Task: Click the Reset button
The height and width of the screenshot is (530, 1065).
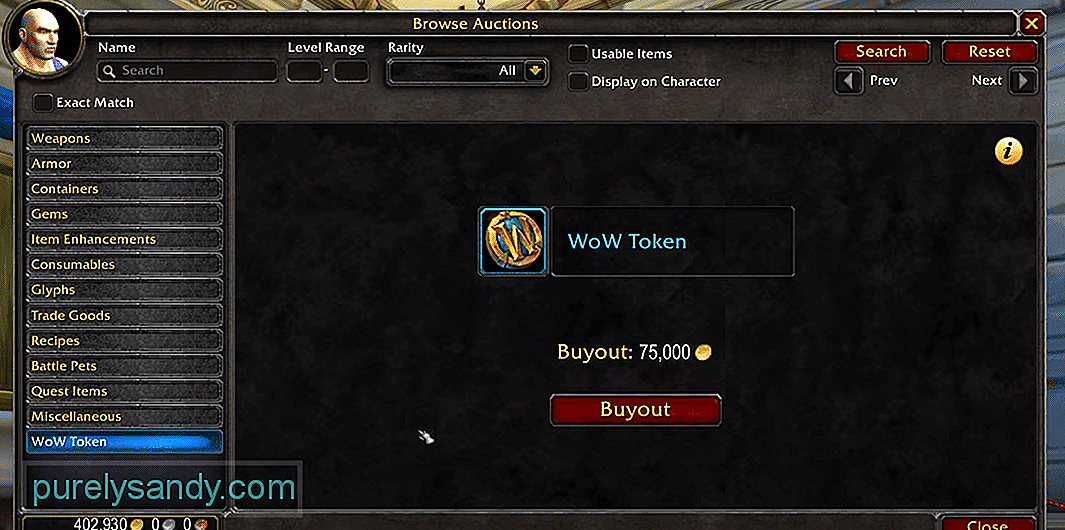Action: tap(990, 52)
